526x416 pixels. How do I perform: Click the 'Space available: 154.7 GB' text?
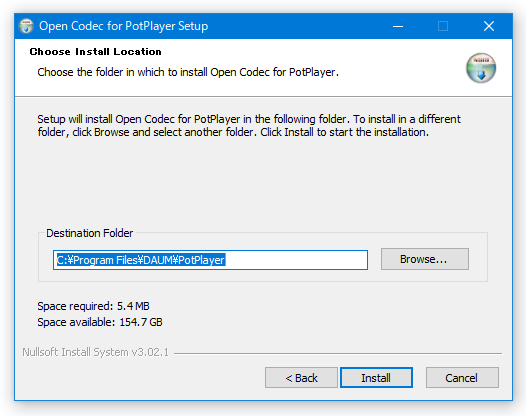click(x=100, y=322)
